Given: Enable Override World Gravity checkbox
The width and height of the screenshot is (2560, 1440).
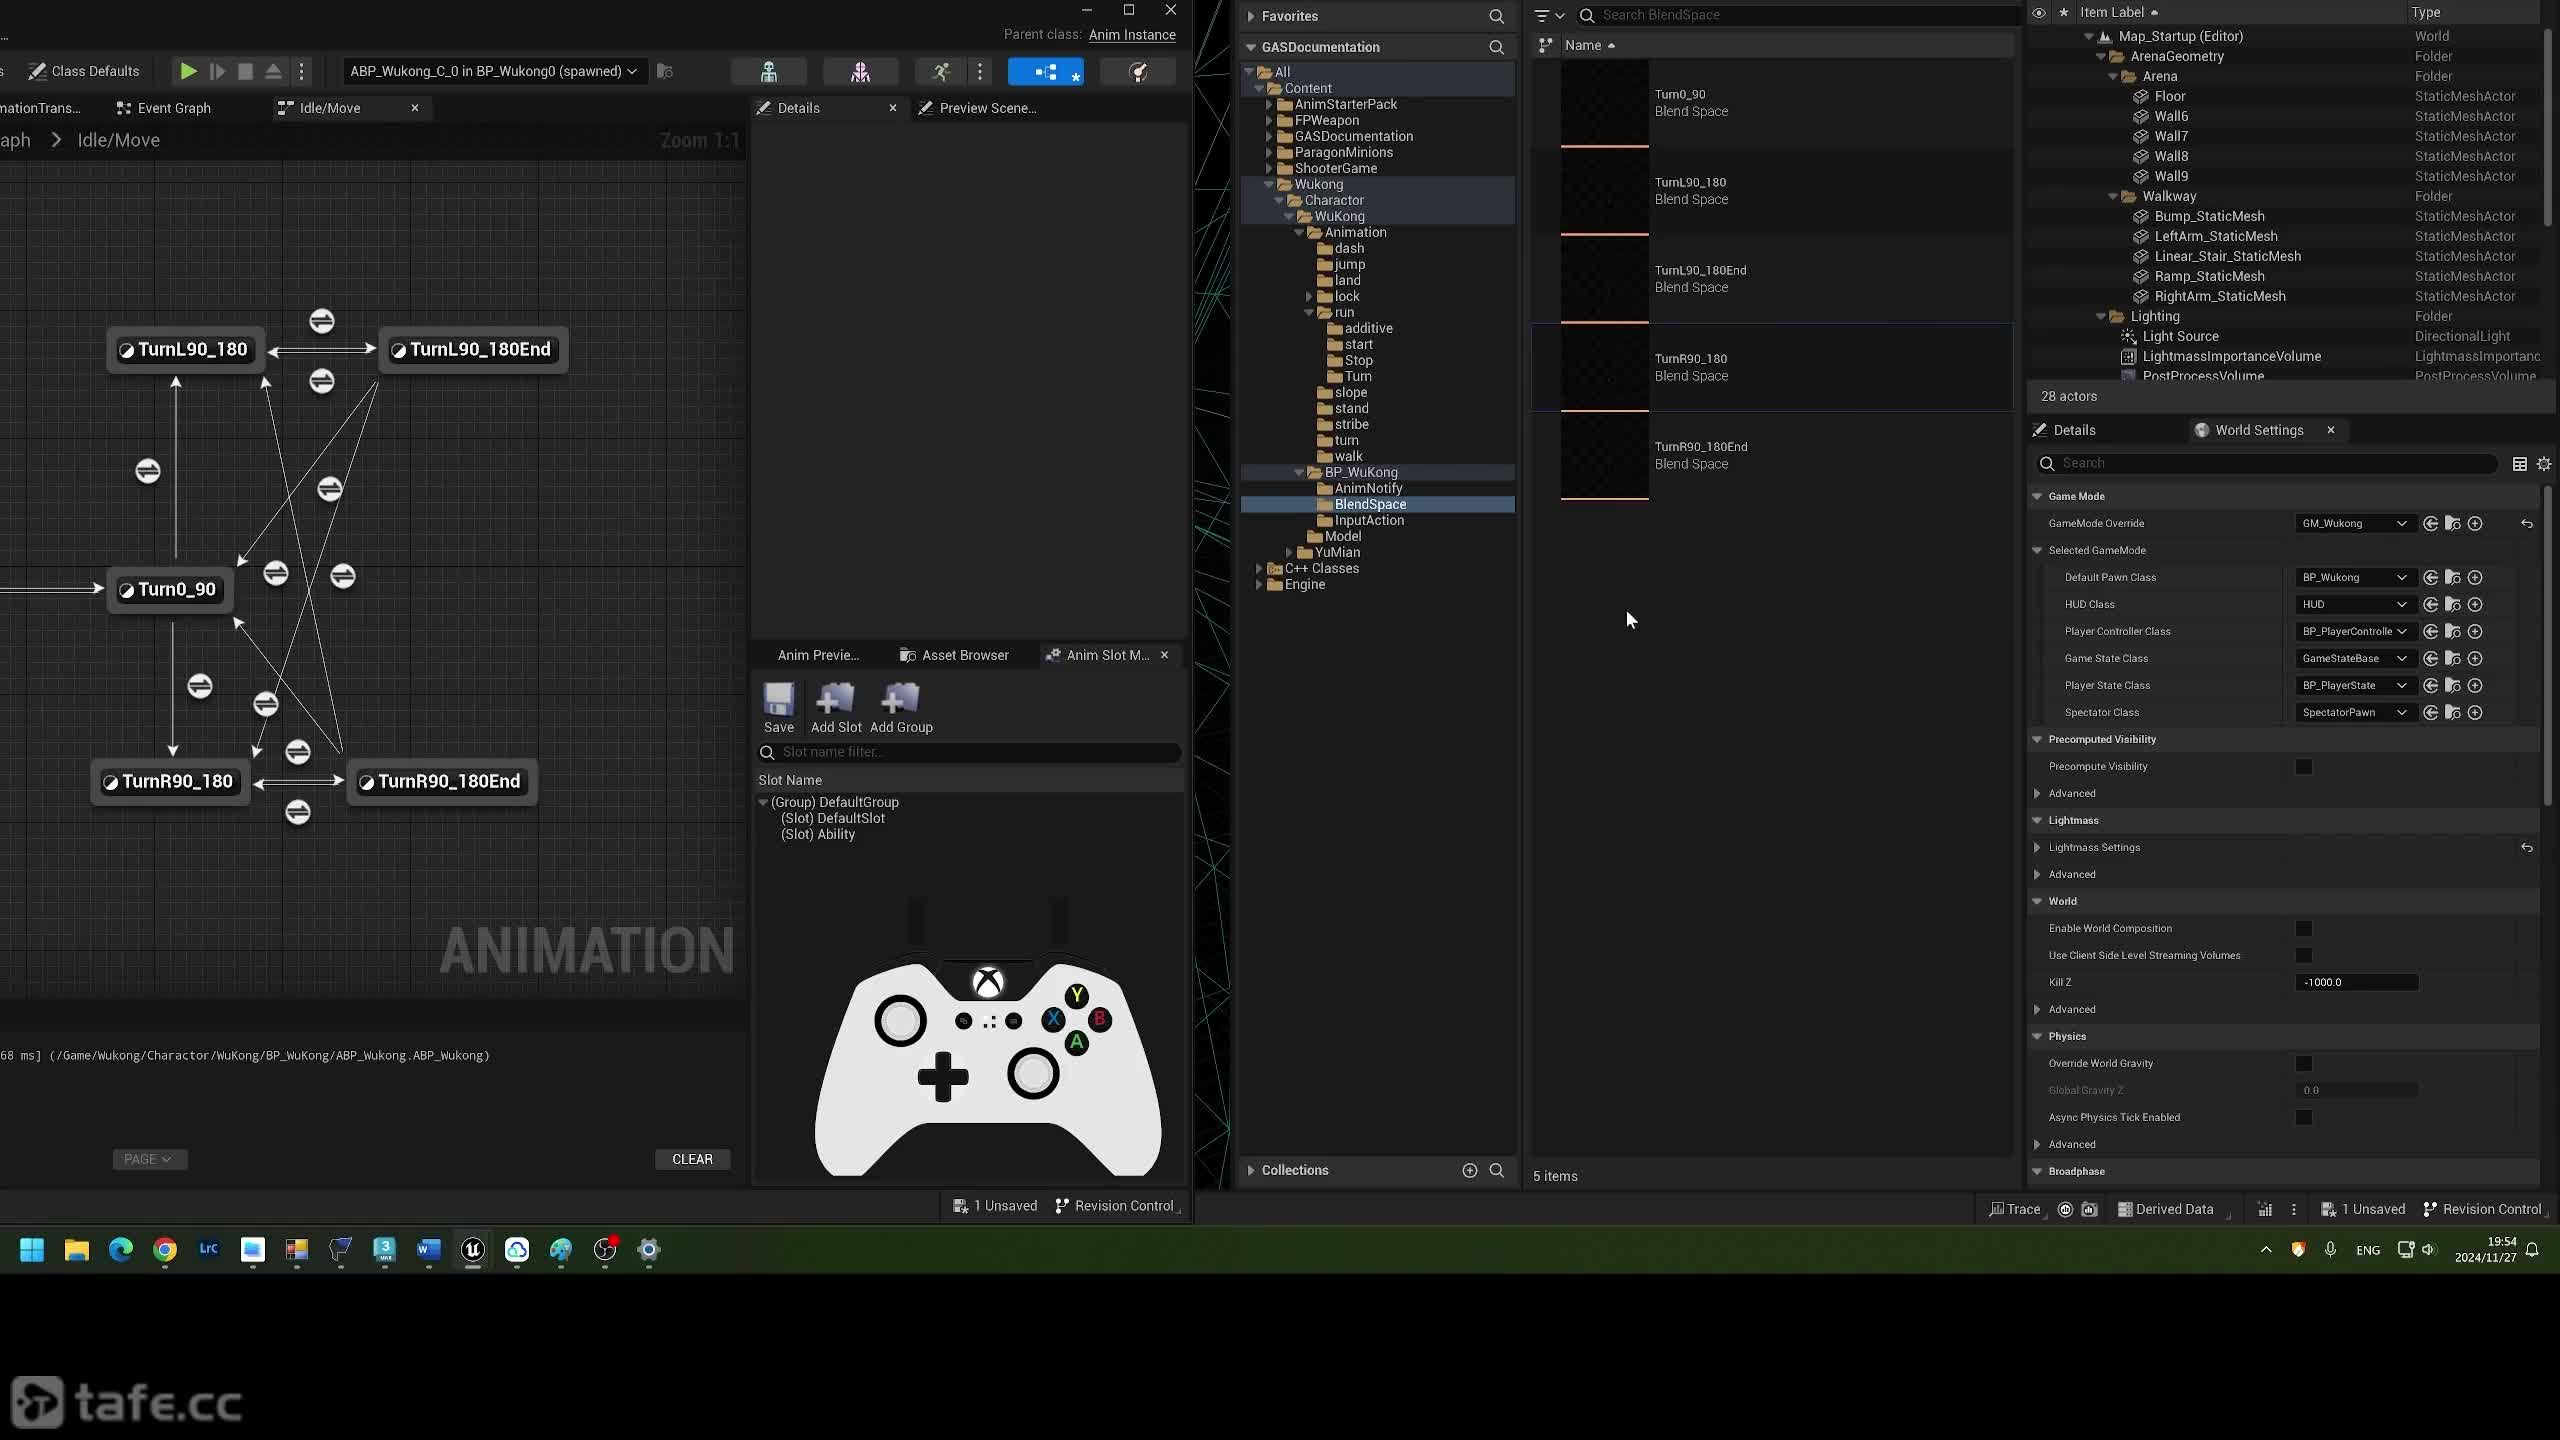Looking at the screenshot, I should tap(2304, 1064).
